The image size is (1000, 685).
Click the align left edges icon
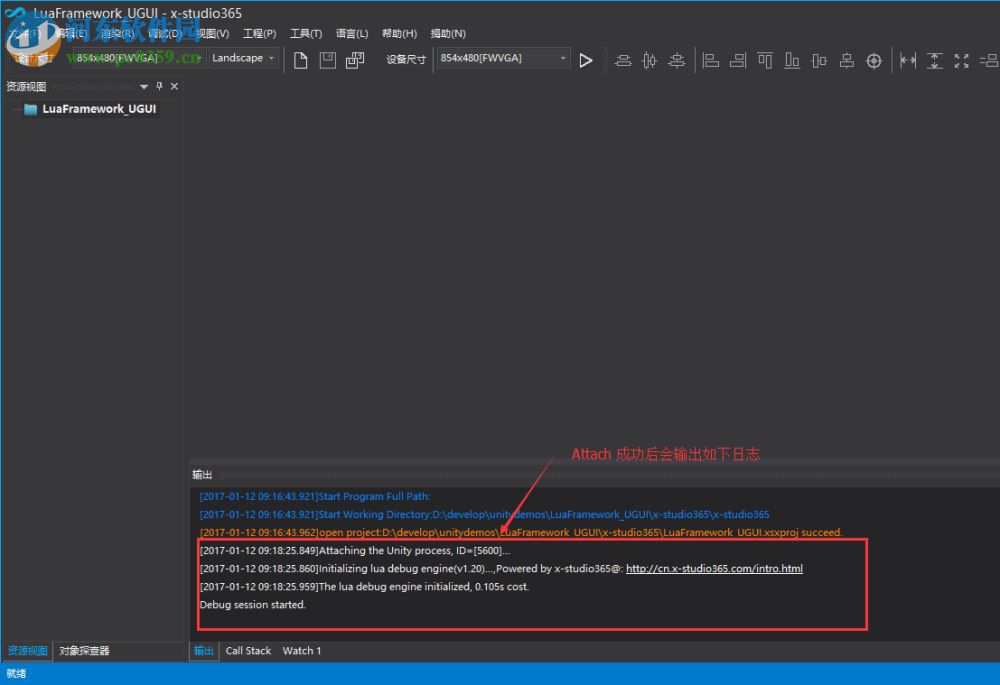click(711, 60)
